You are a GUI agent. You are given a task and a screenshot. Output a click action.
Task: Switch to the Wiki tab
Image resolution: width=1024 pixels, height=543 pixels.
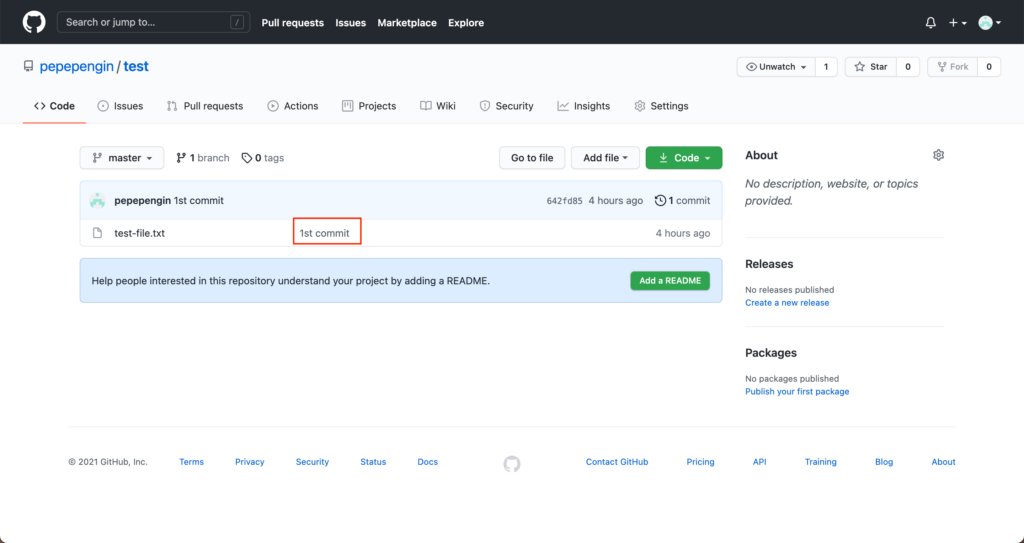click(438, 106)
